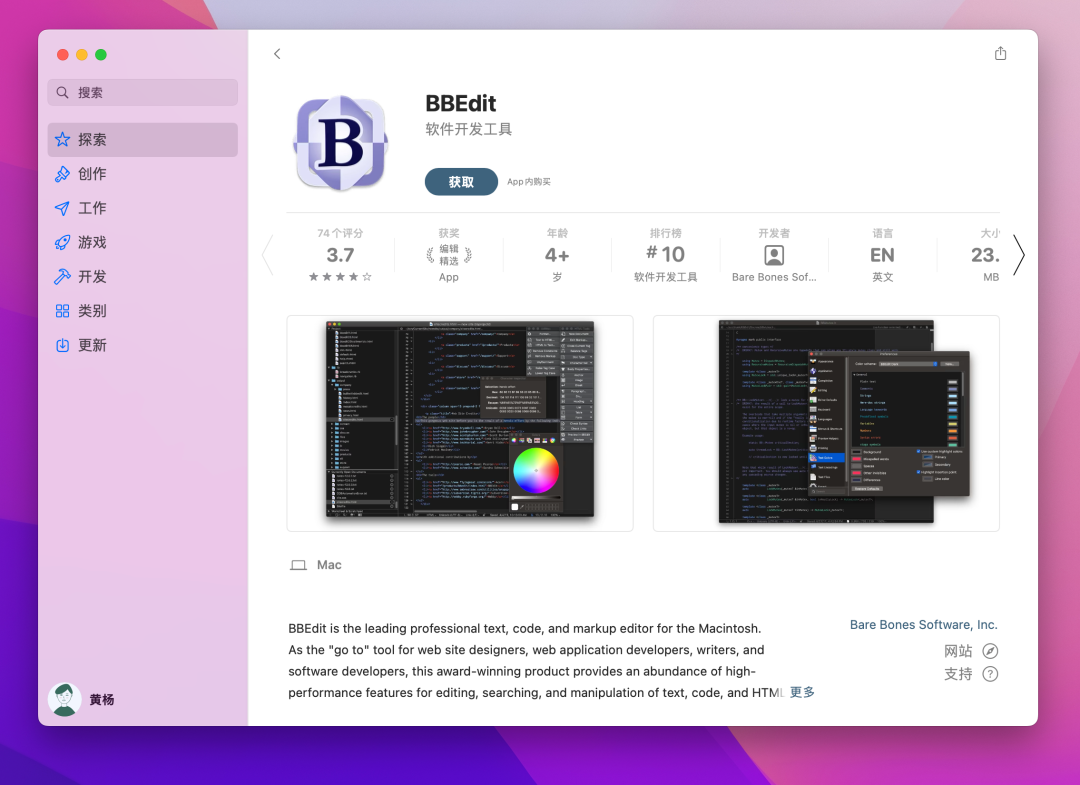Click the Mac platform label
Viewport: 1080px width, 785px height.
point(329,565)
